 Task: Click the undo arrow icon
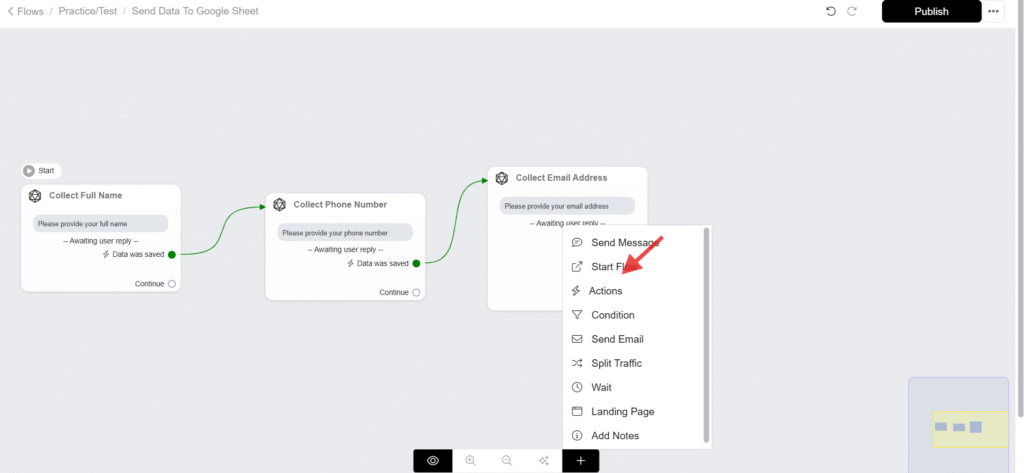tap(830, 11)
